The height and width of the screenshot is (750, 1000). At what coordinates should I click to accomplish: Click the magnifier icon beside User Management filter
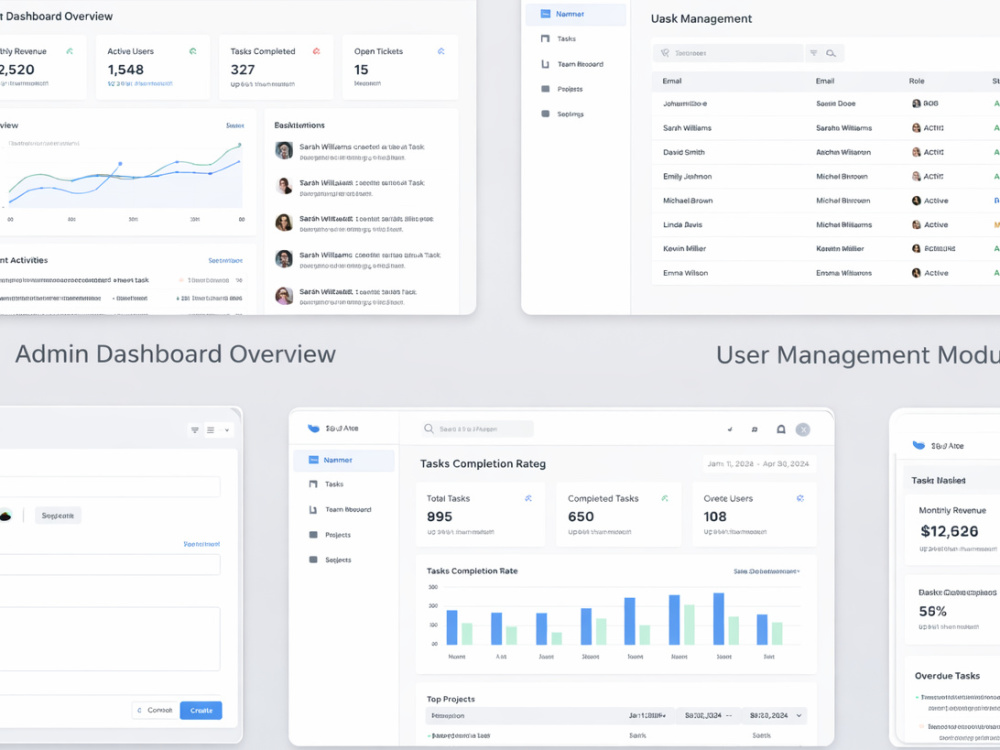(831, 53)
